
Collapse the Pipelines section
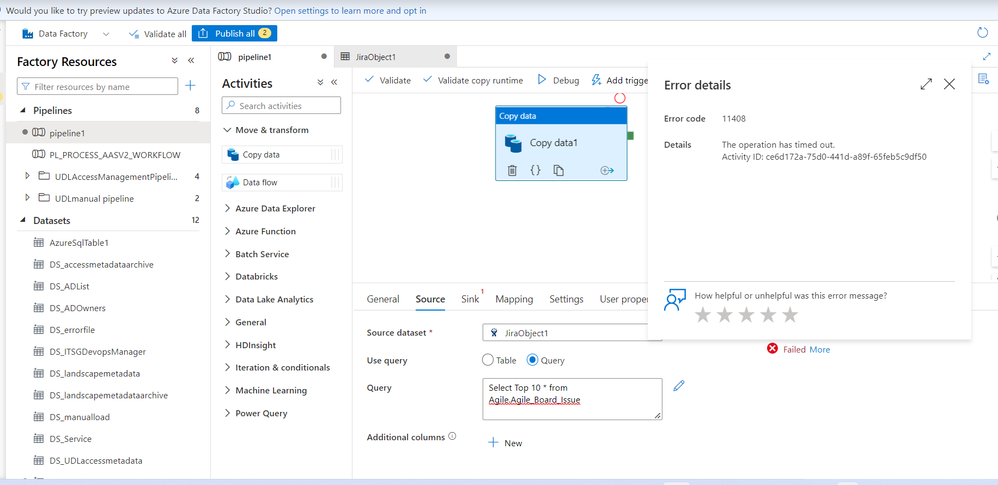[24, 110]
